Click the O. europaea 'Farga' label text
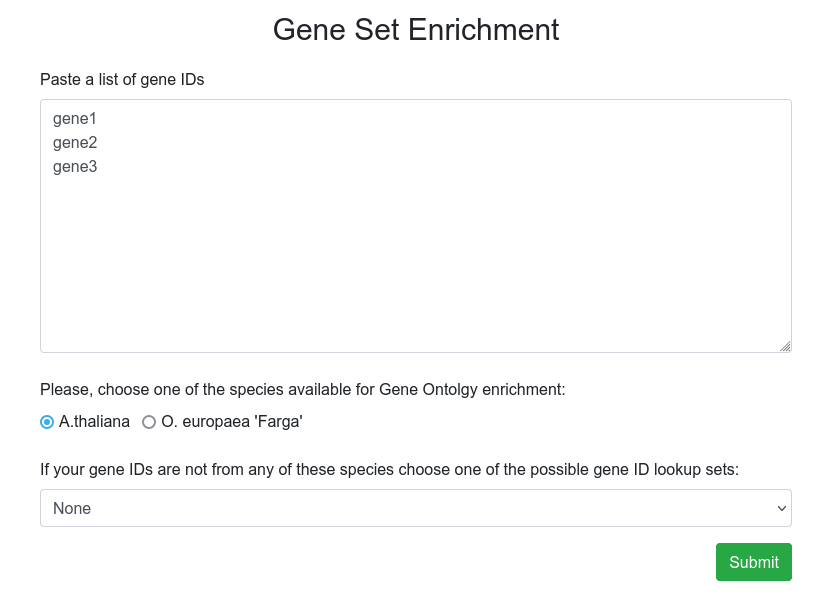Image resolution: width=832 pixels, height=595 pixels. pyautogui.click(x=232, y=421)
